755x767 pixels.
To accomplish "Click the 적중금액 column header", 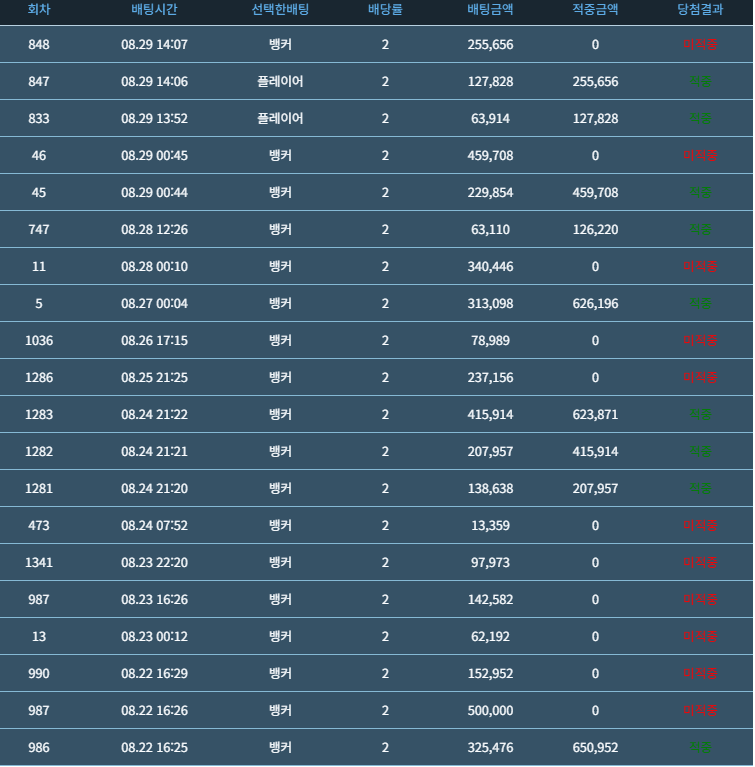I will click(595, 9).
